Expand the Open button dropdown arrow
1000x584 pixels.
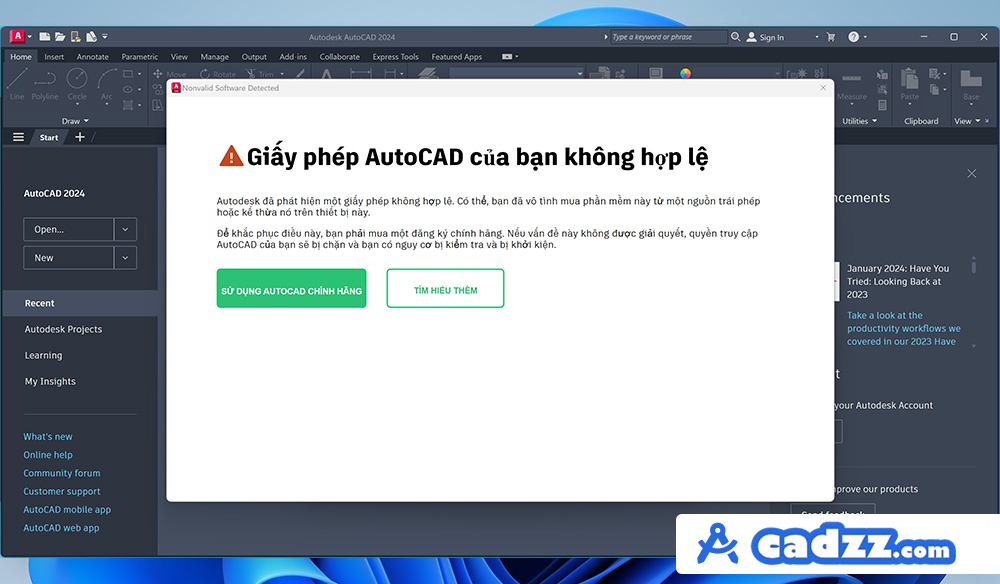coord(125,230)
